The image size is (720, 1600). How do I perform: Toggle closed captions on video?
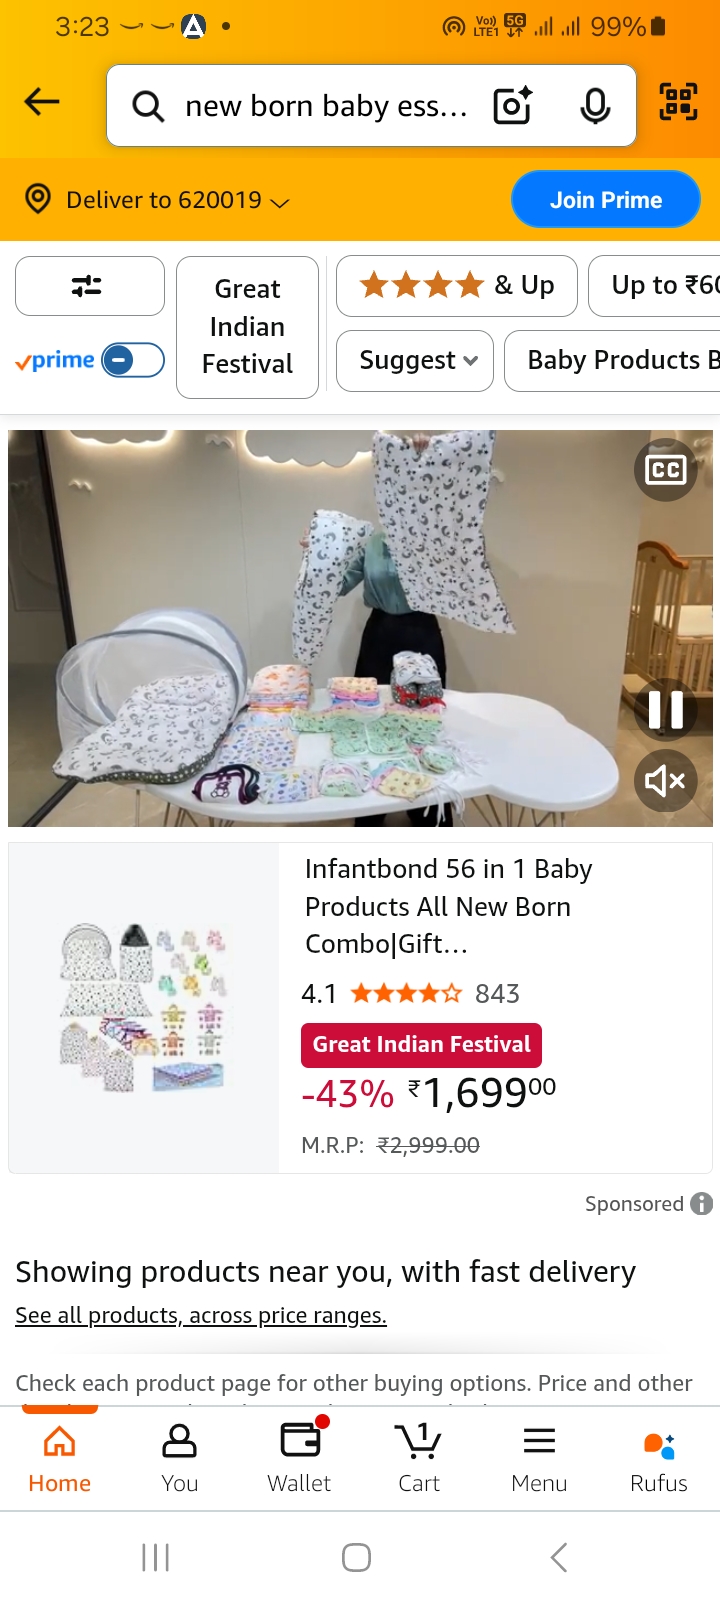[x=665, y=470]
